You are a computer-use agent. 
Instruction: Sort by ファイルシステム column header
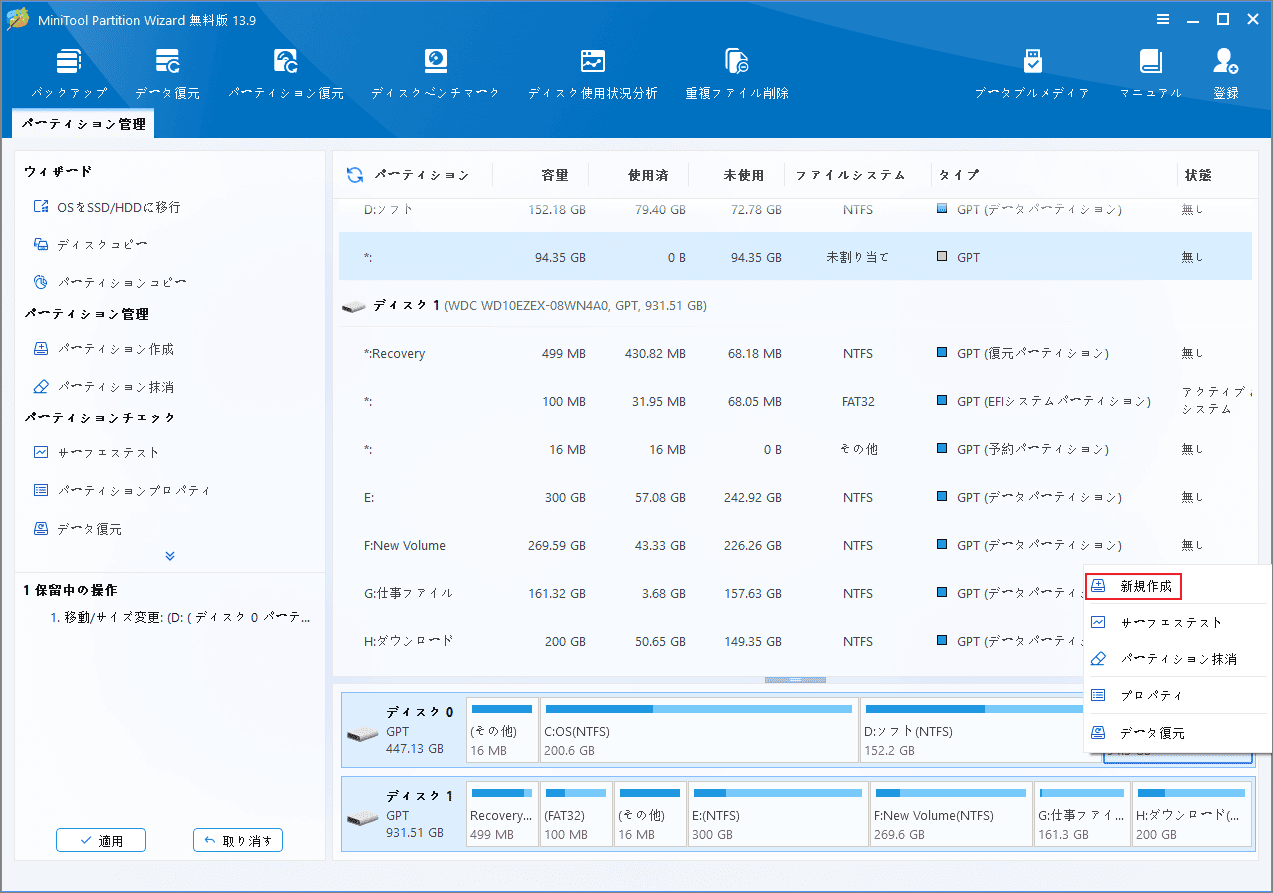(x=850, y=175)
